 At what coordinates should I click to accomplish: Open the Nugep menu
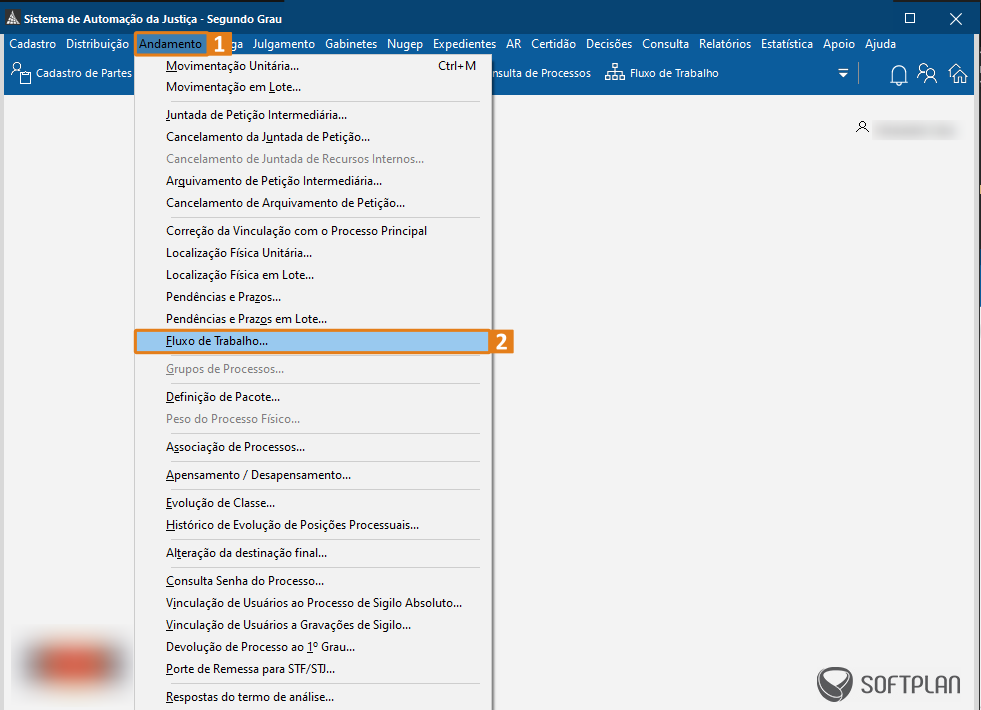[405, 44]
